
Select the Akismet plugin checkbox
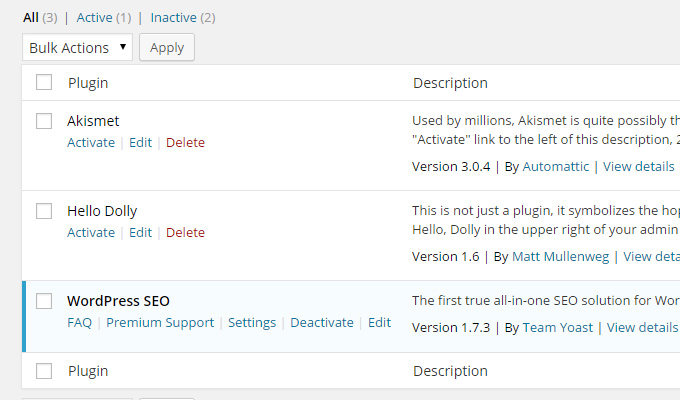click(44, 121)
